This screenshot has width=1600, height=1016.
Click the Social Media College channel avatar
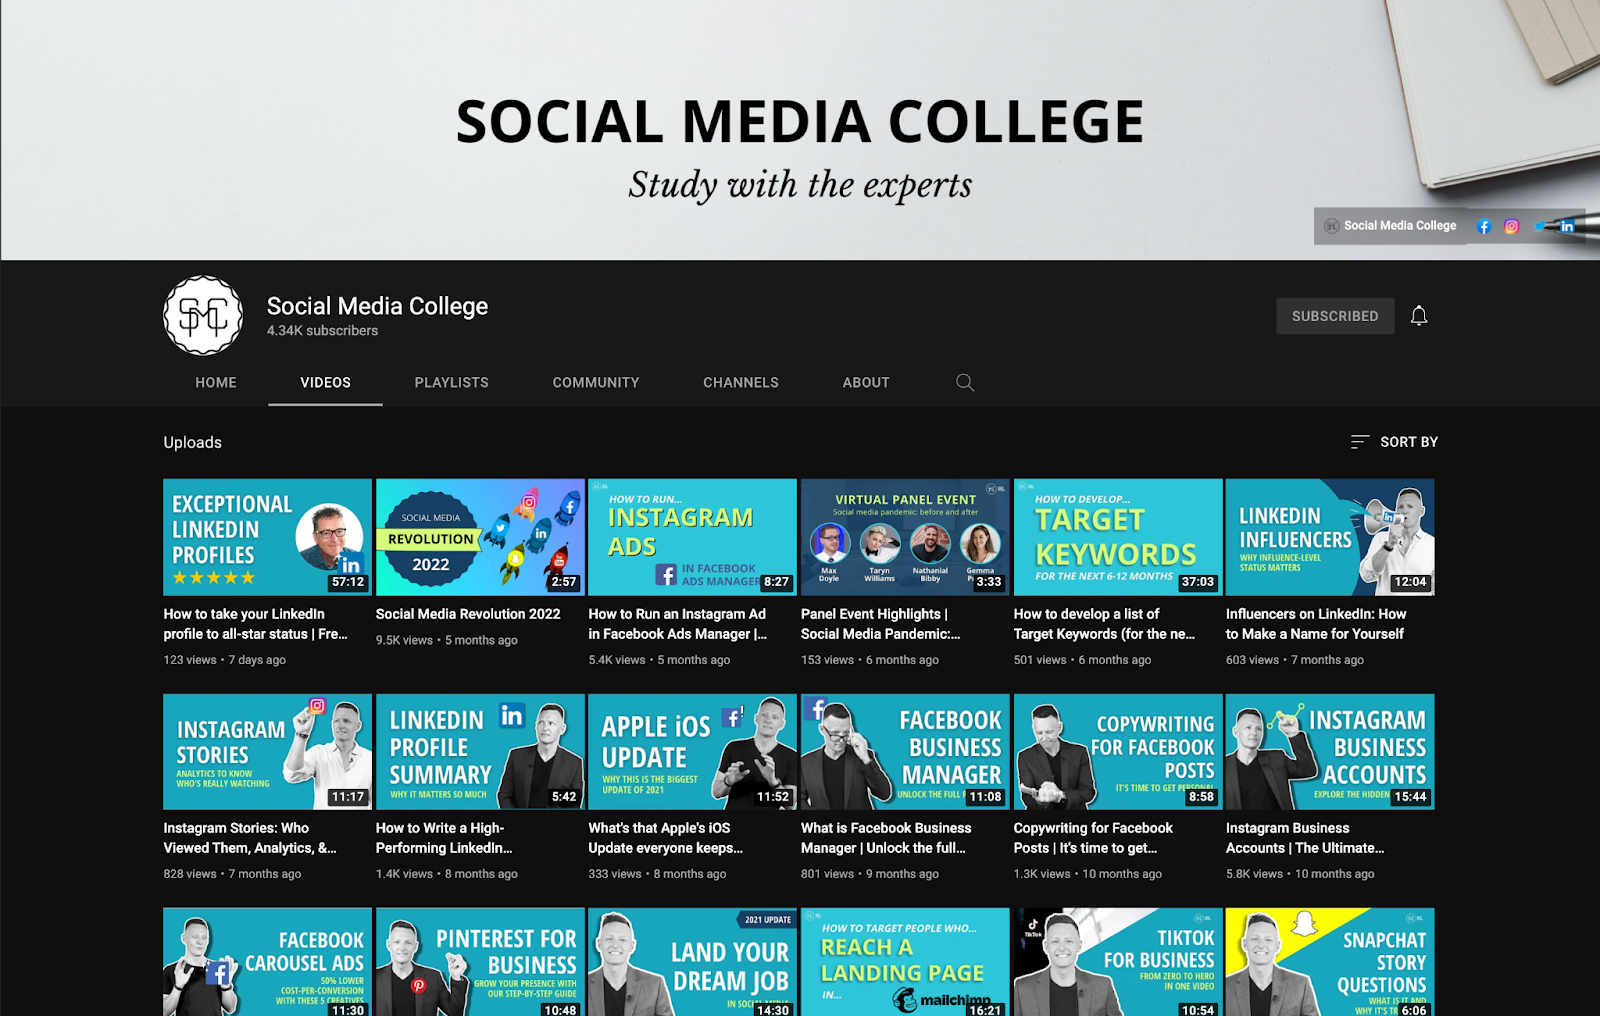click(x=203, y=316)
